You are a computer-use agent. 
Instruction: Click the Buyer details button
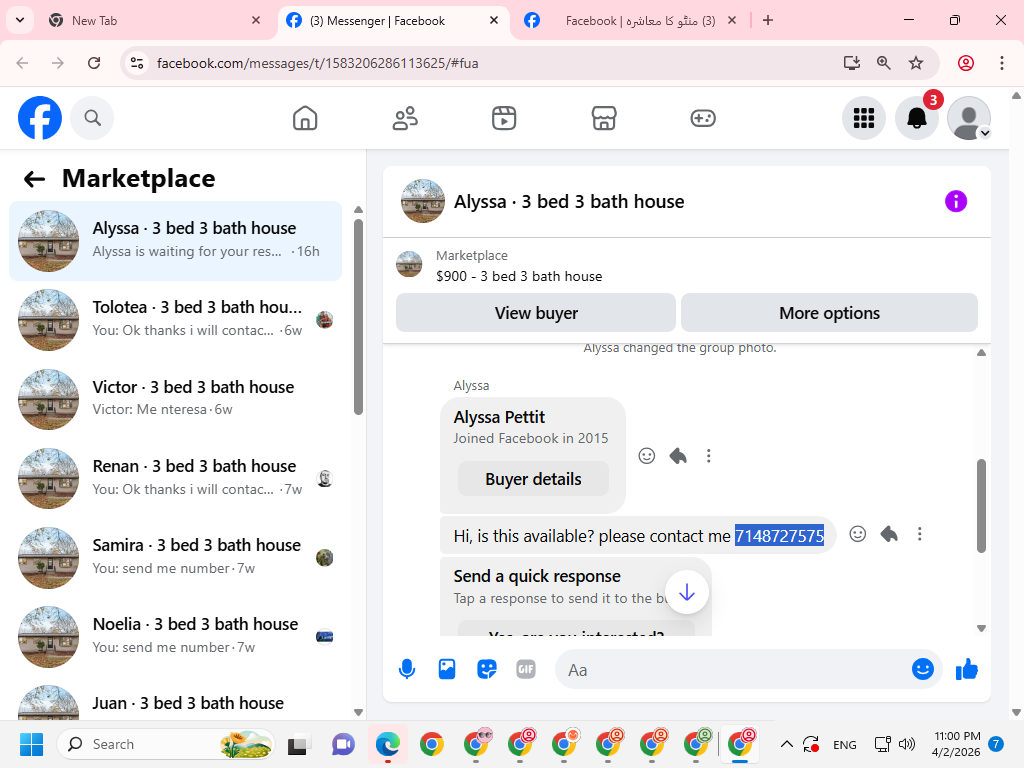coord(533,479)
